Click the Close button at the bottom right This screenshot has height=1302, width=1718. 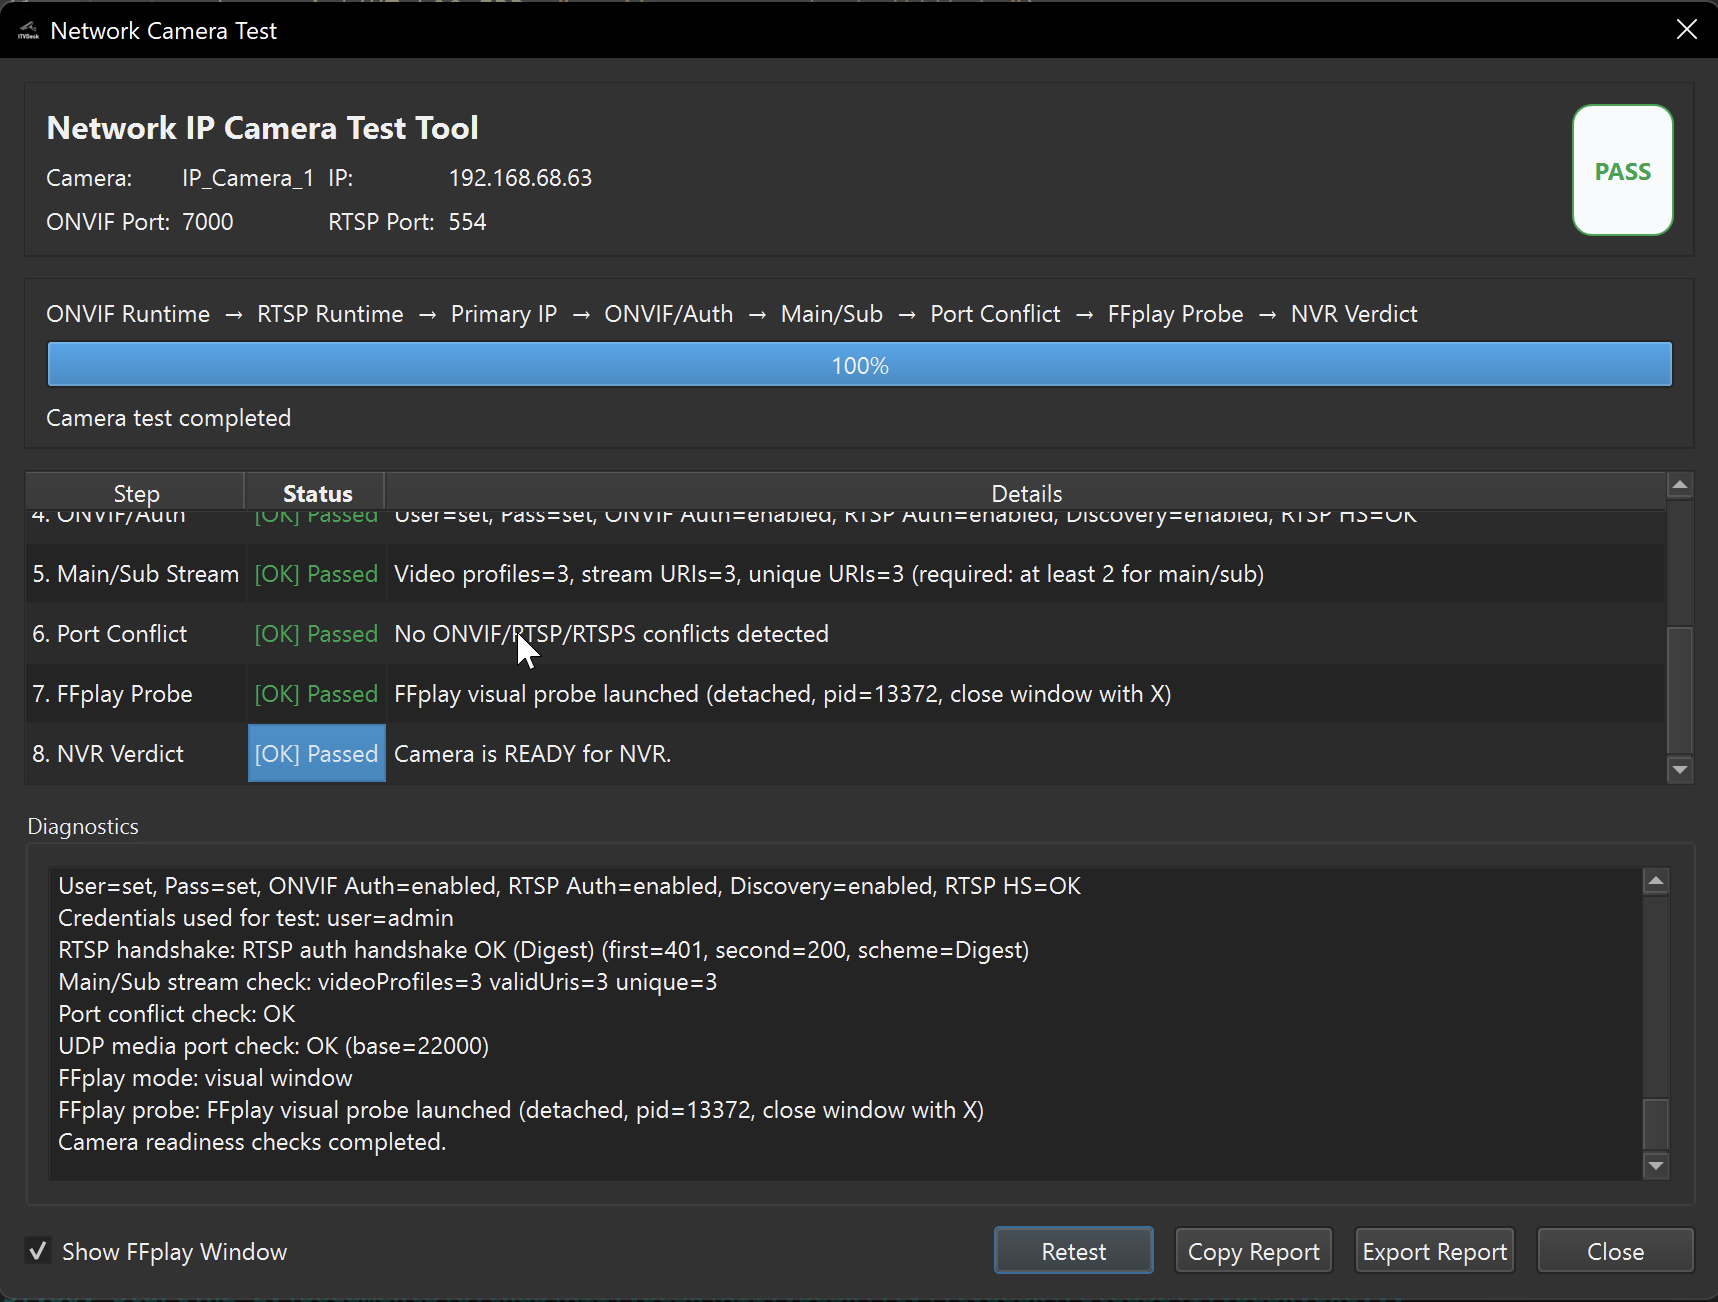(1614, 1251)
